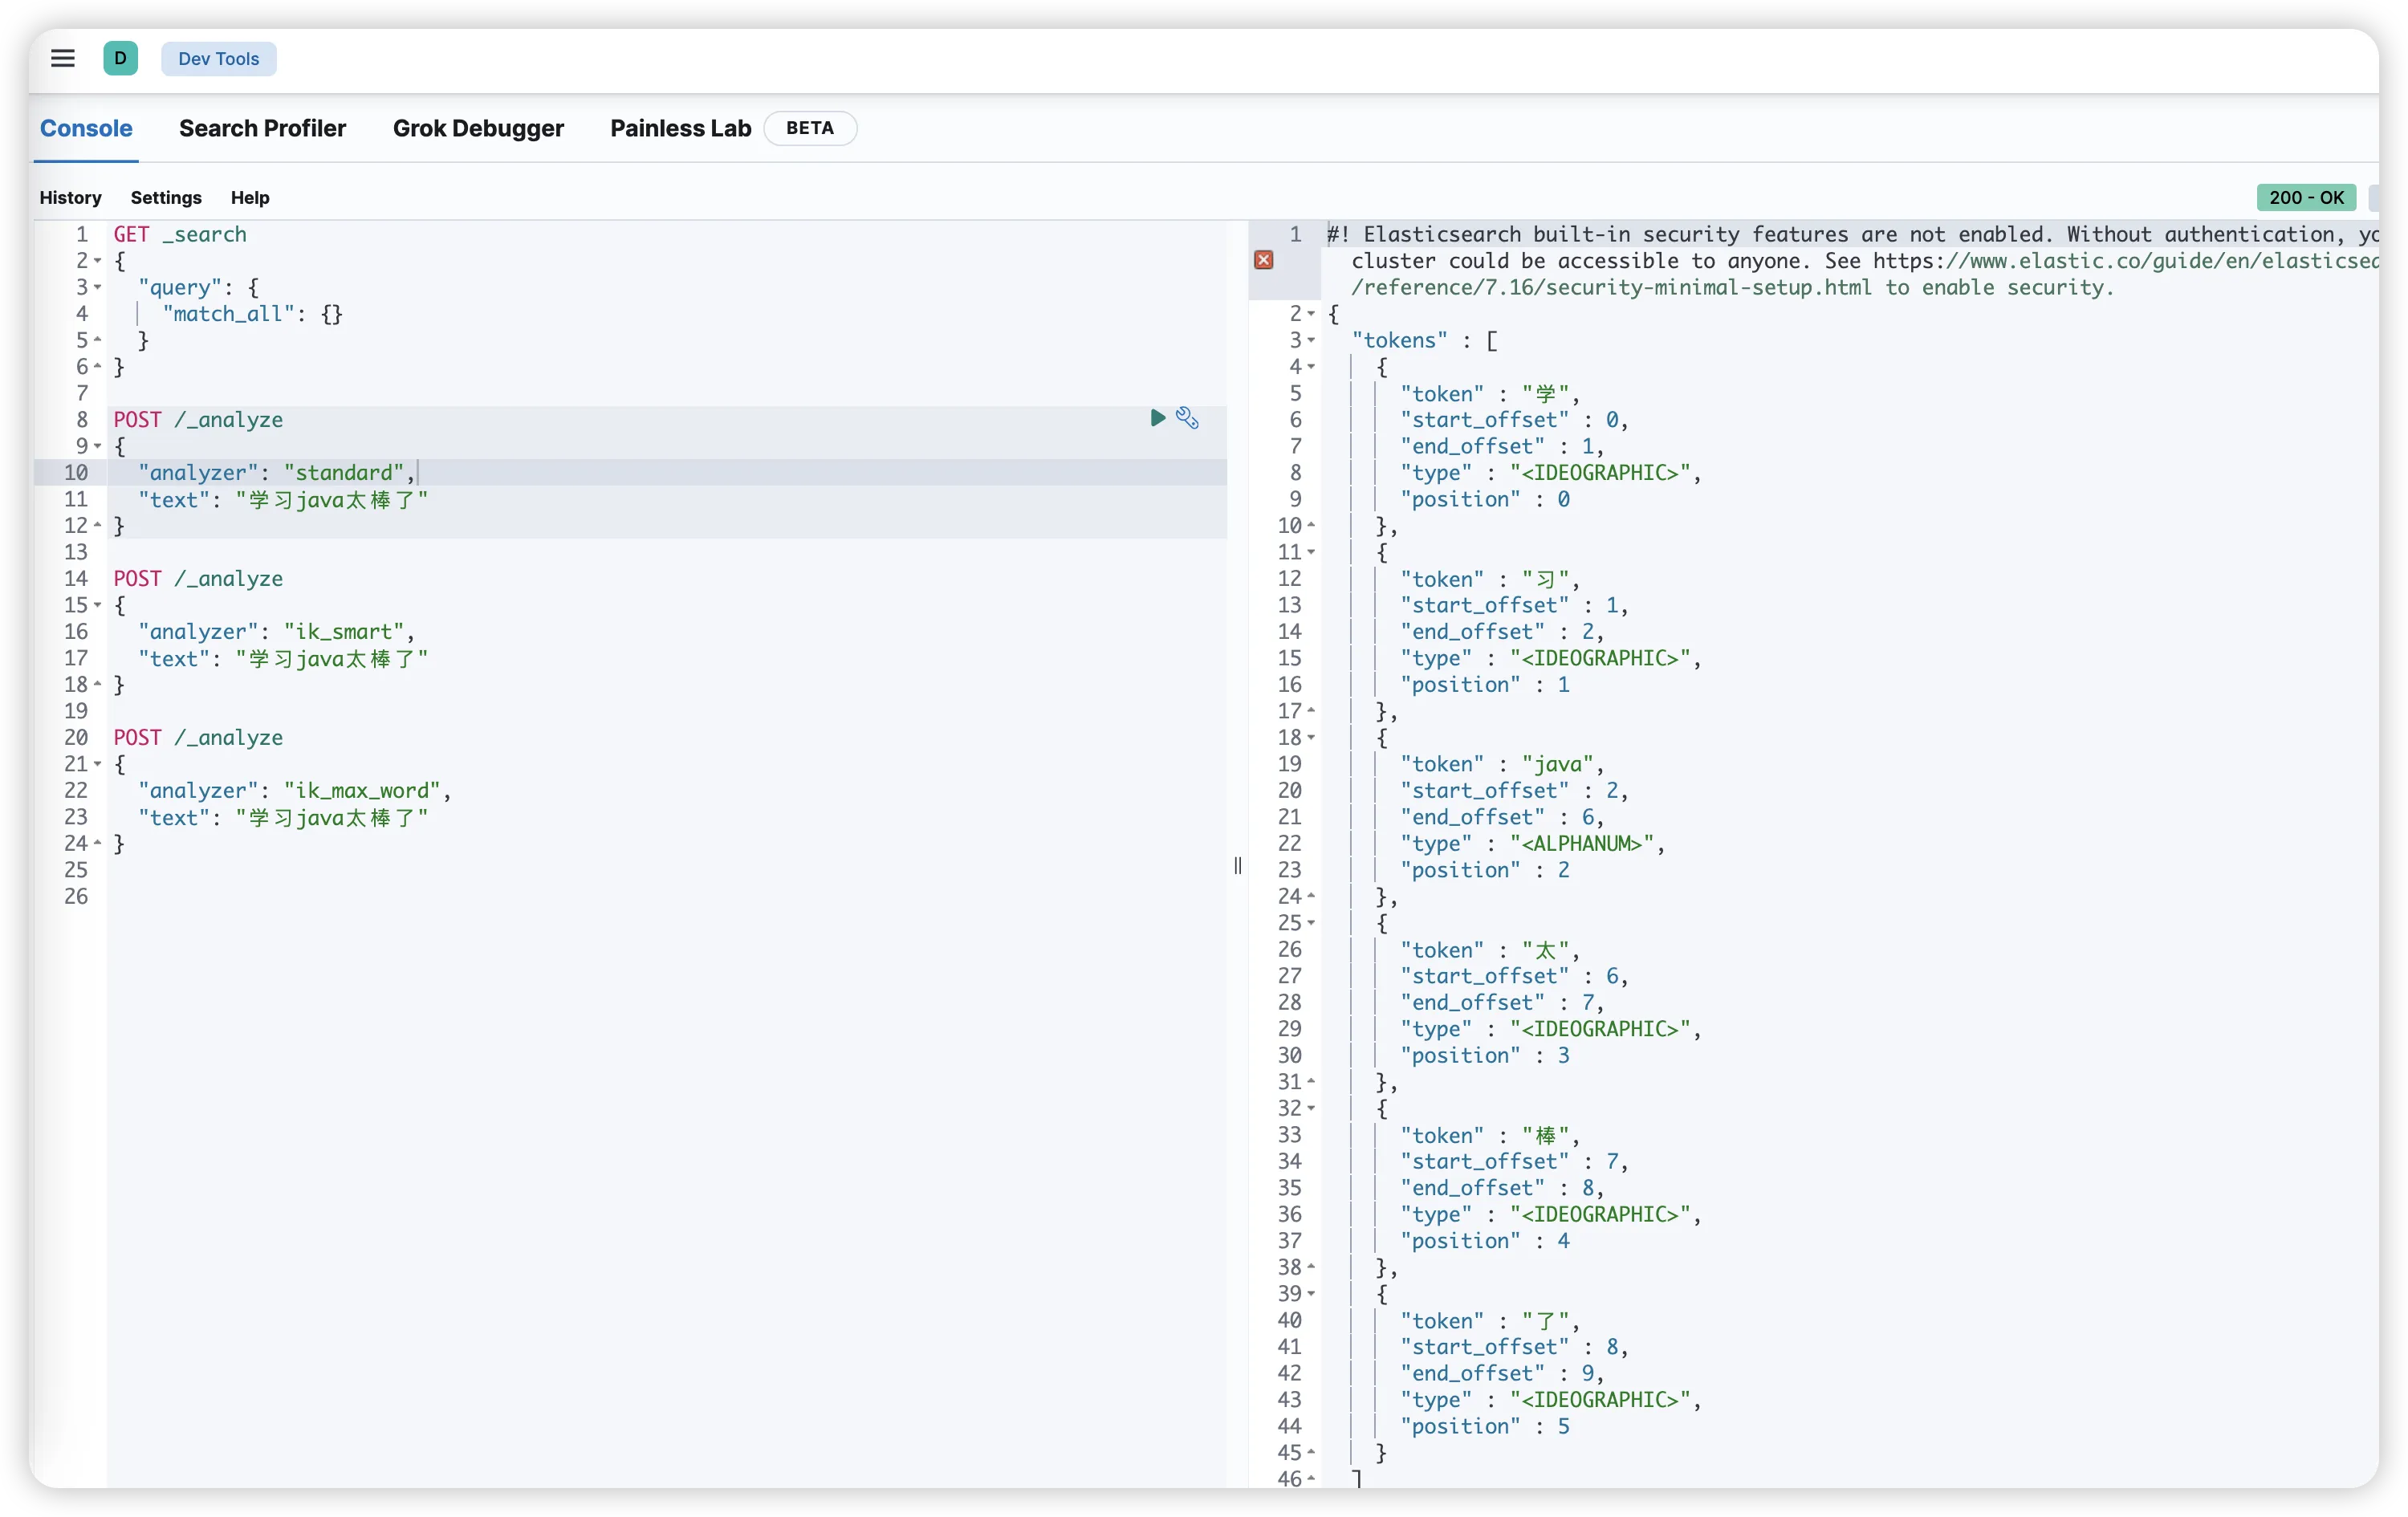Fold the java token object at output line 18

pos(1311,738)
